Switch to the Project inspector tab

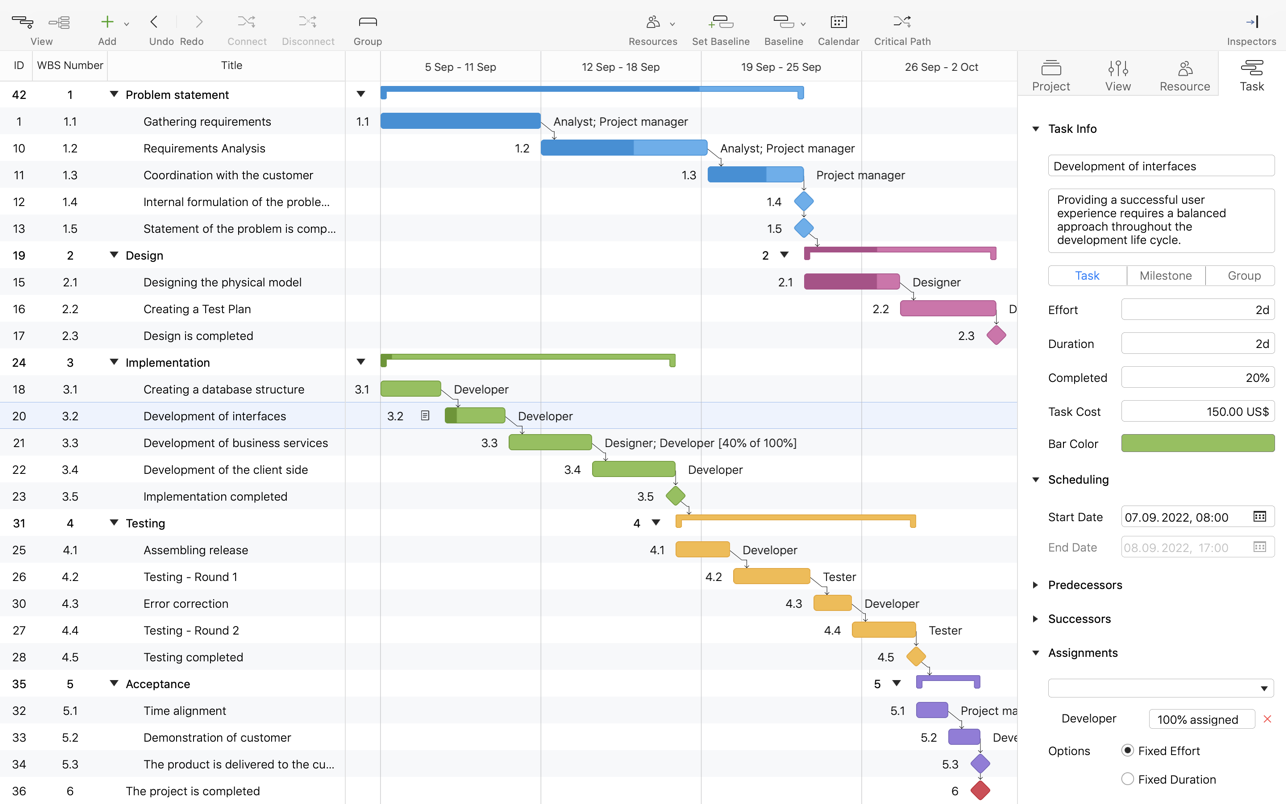[x=1051, y=75]
